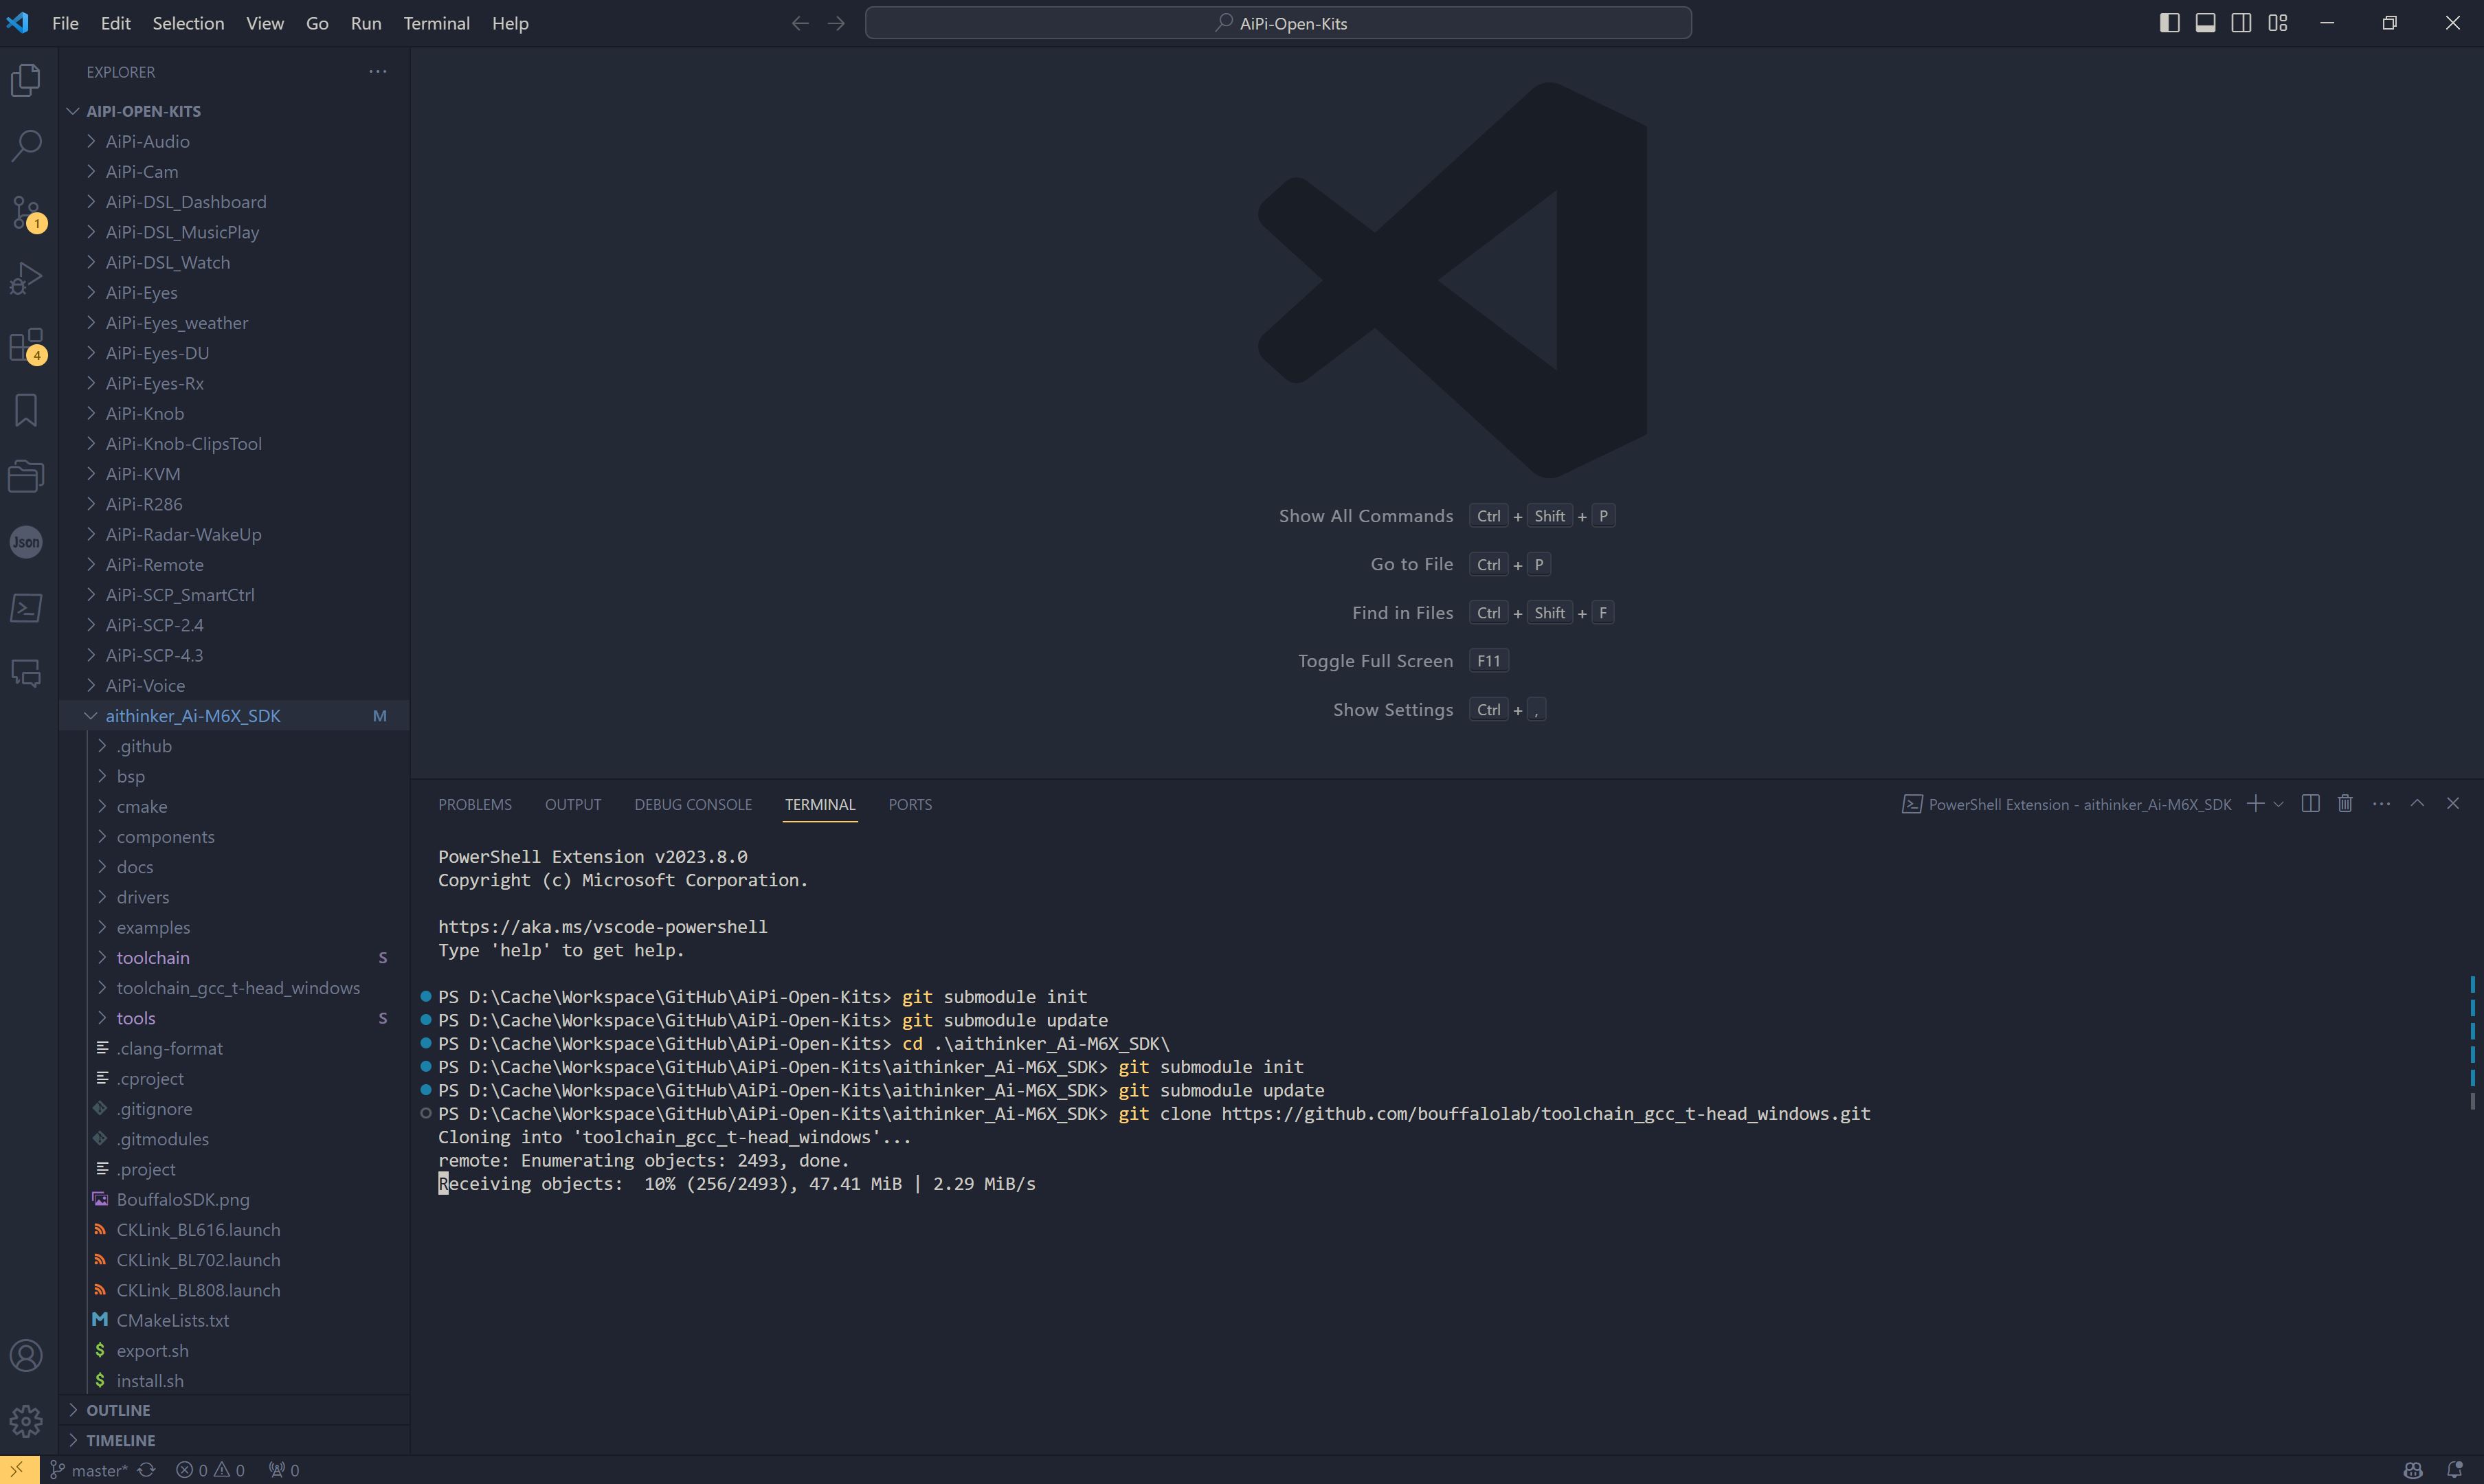Open the Json extension view icon

(26, 542)
